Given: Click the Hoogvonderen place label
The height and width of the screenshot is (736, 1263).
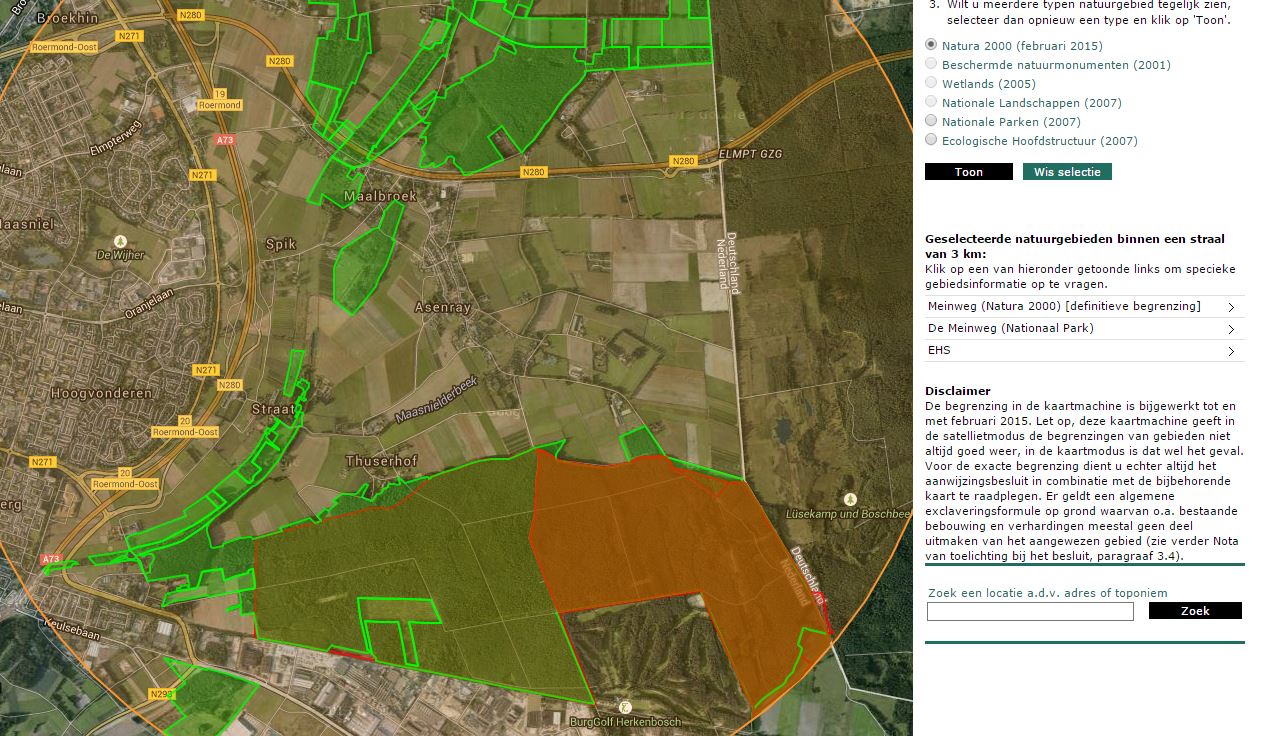Looking at the screenshot, I should point(101,393).
